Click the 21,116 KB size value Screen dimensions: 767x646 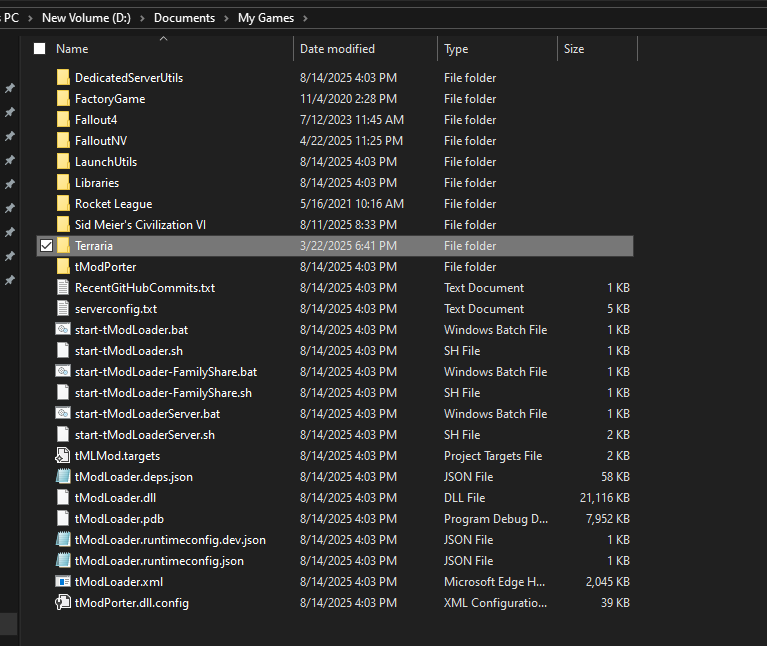pos(605,497)
